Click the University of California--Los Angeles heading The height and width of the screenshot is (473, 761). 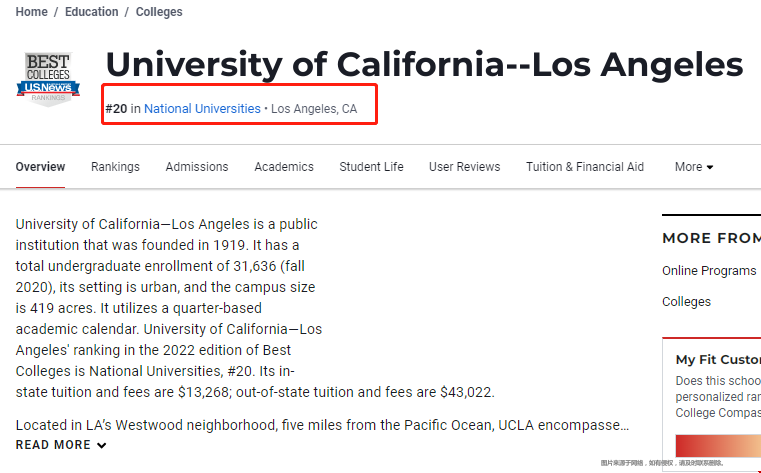[x=424, y=65]
